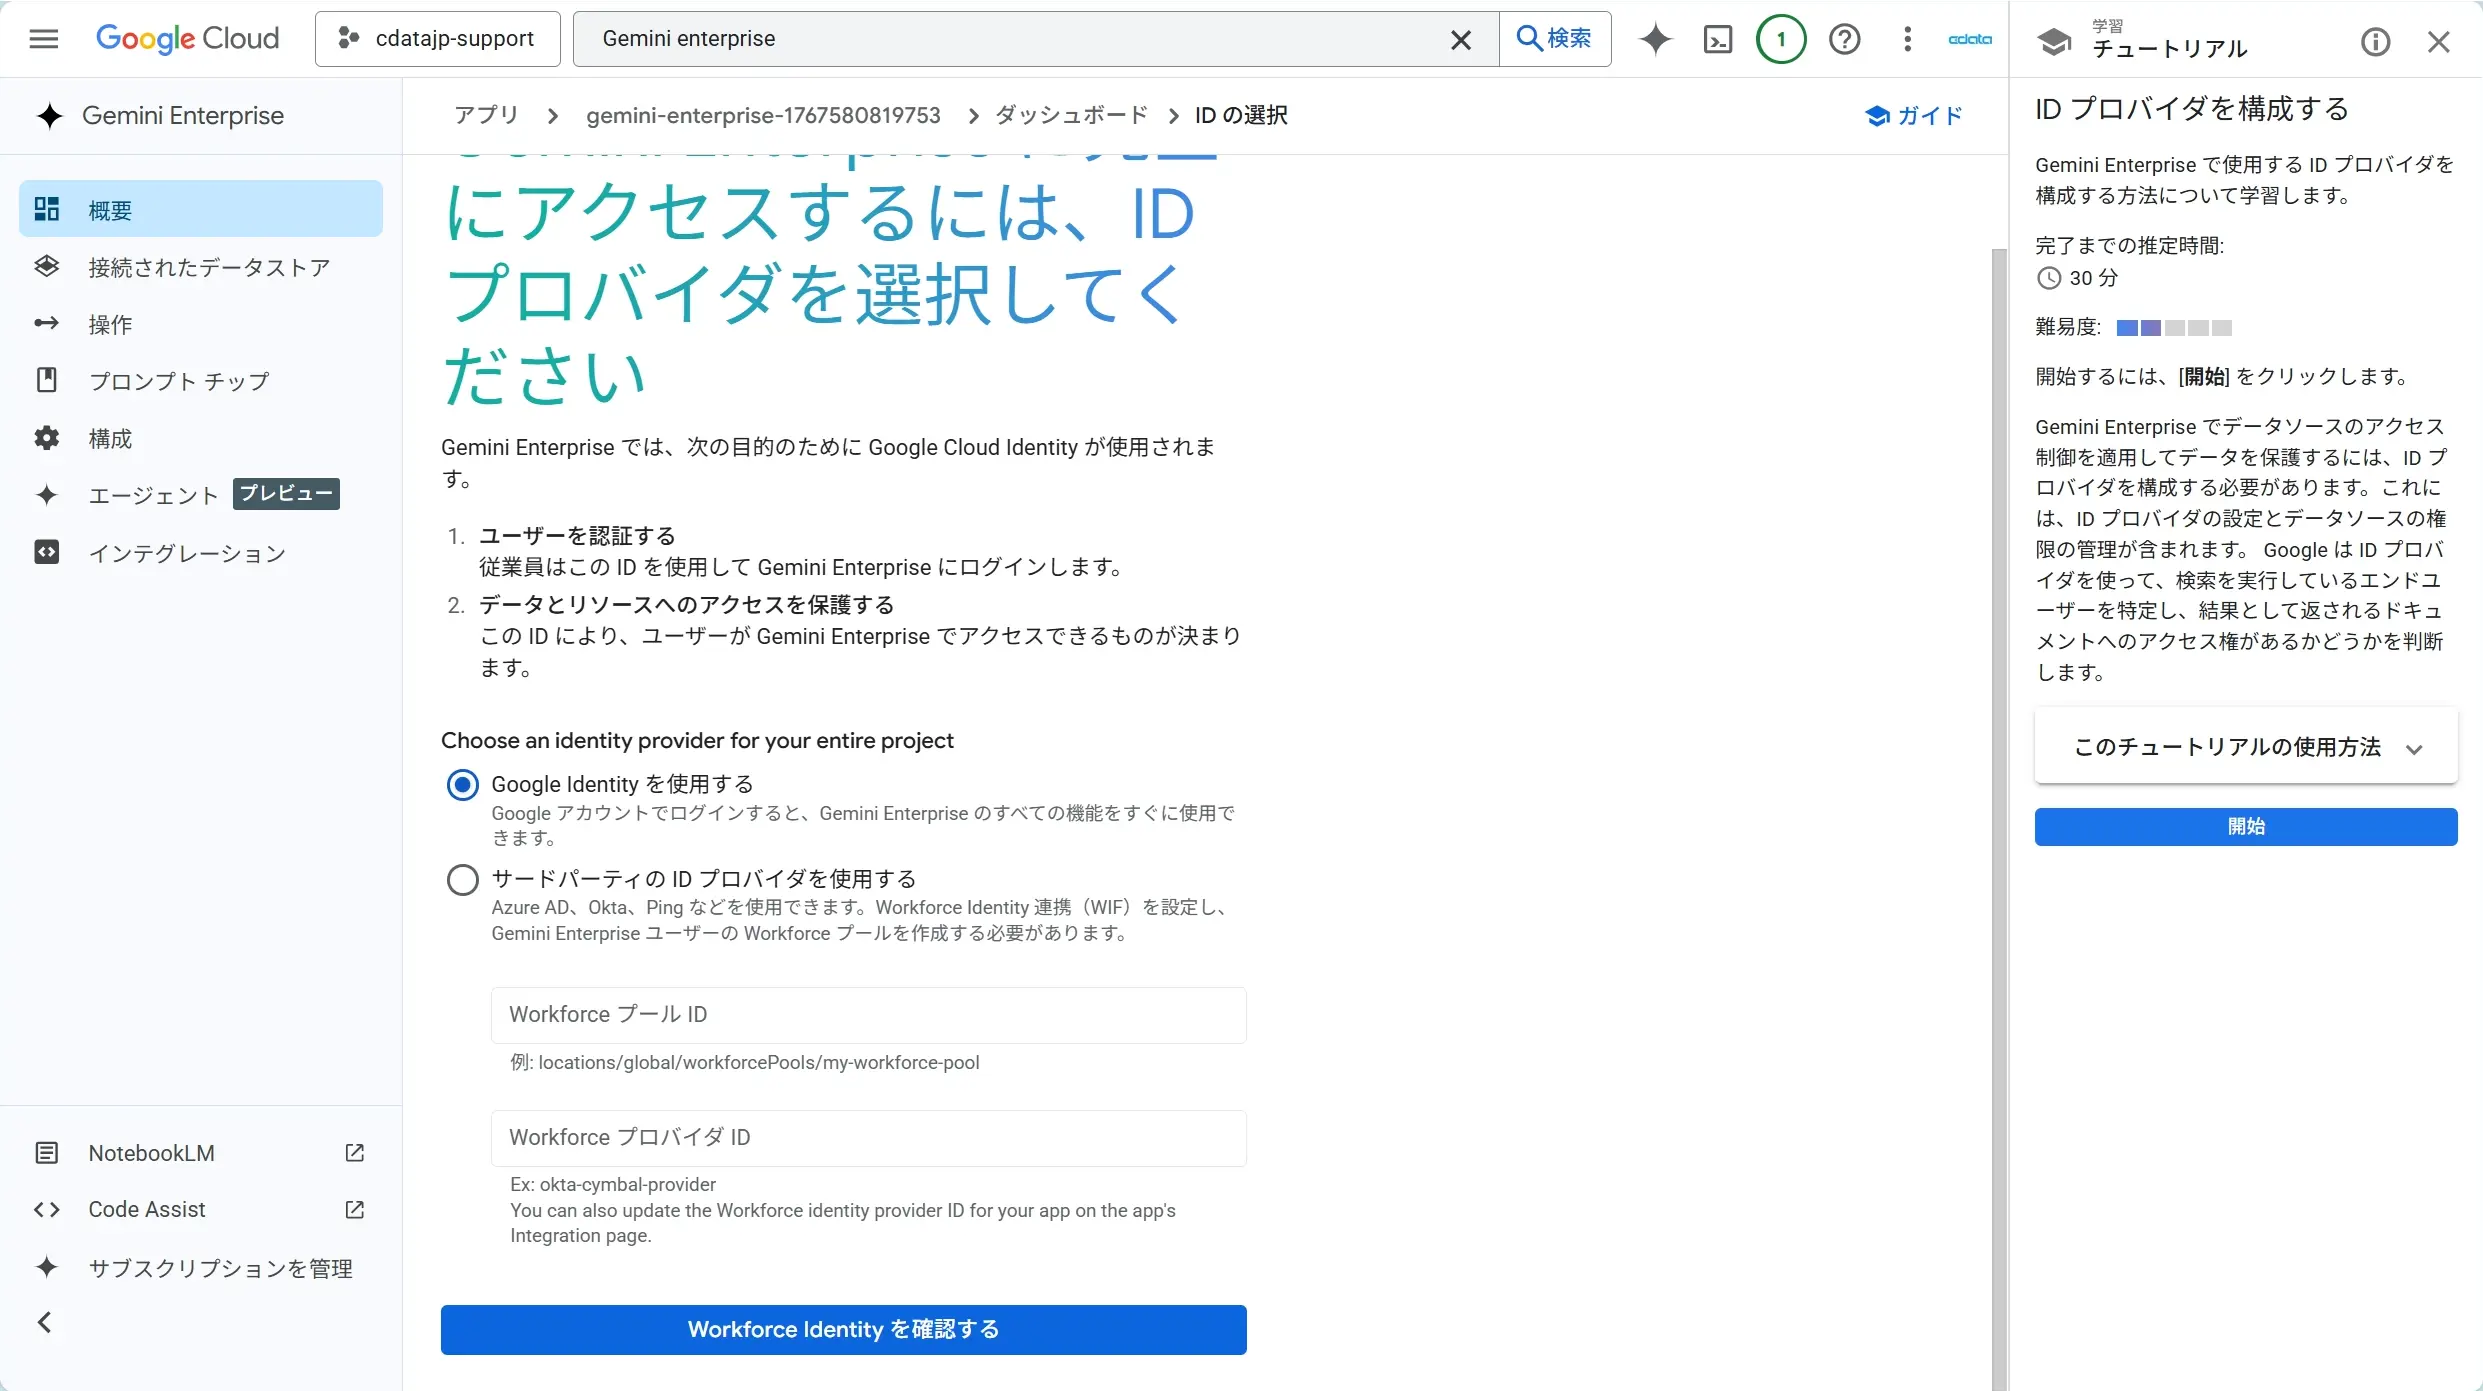This screenshot has width=2483, height=1391.
Task: Activate Cloud Shell terminal icon
Action: coord(1717,39)
